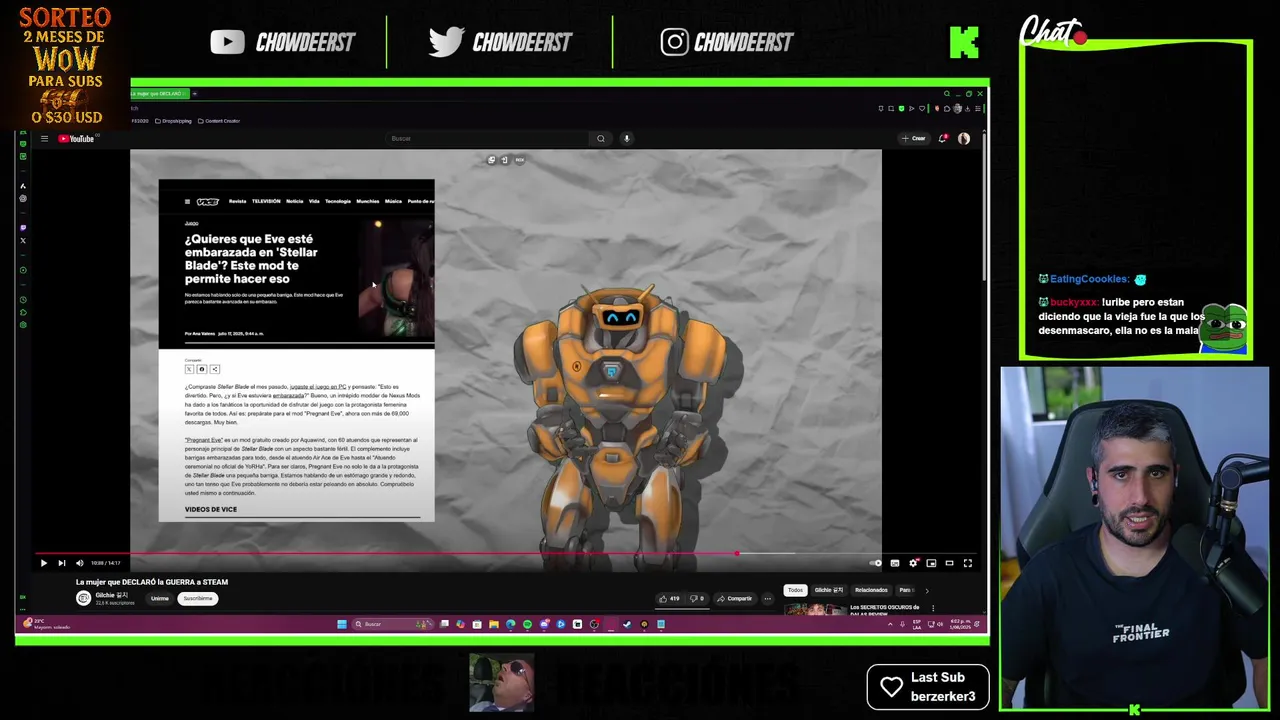Viewport: 1280px width, 720px height.
Task: Open the taskbar clock and date
Action: coord(960,624)
